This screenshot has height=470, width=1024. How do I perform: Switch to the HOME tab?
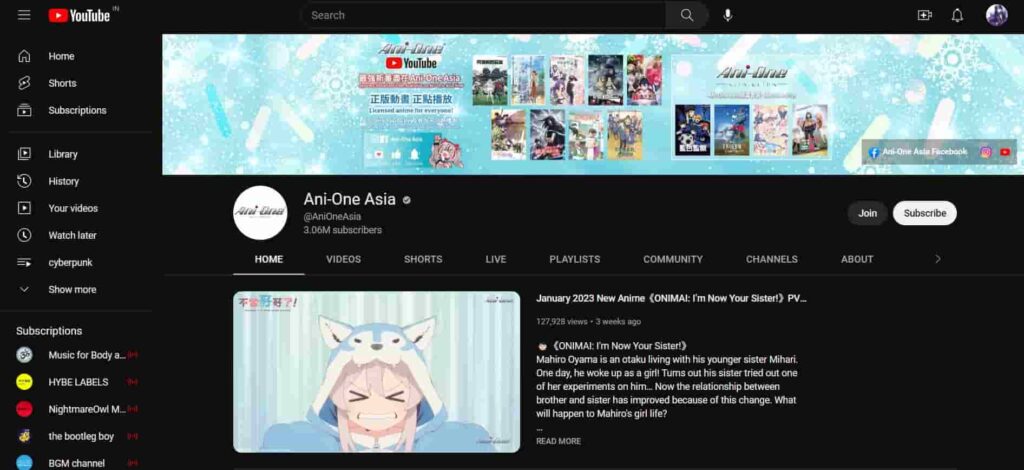(x=269, y=259)
